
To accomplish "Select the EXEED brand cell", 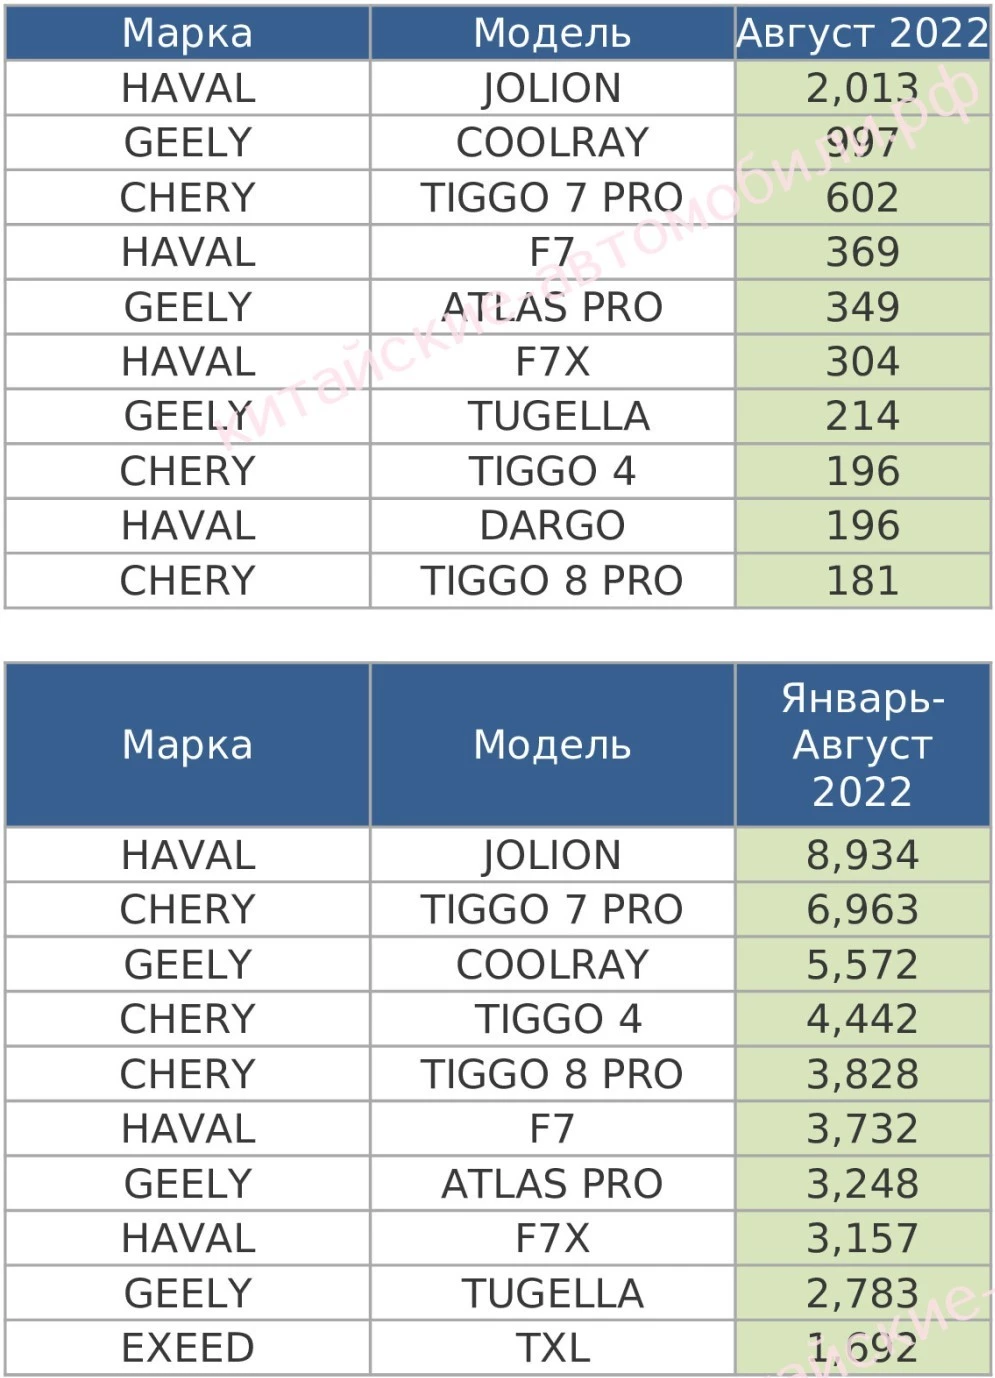I will tap(187, 1348).
